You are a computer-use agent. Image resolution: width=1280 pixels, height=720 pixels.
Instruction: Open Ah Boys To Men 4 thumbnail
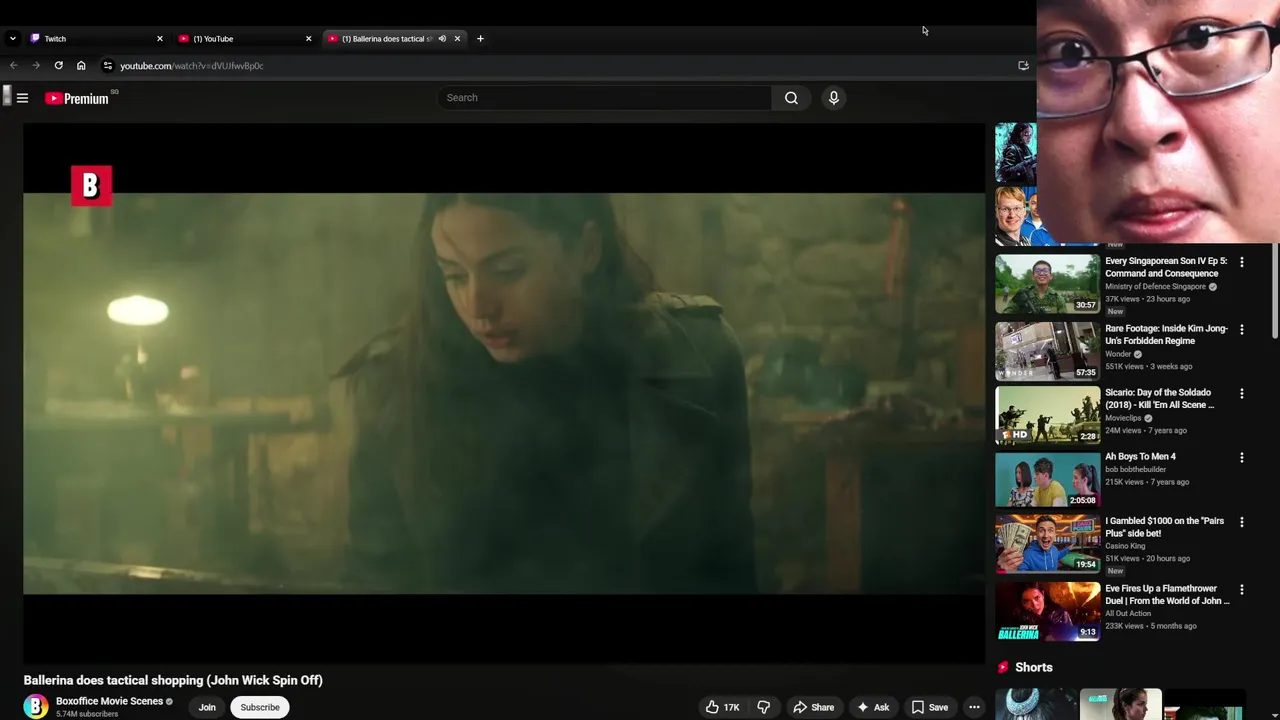pos(1047,479)
